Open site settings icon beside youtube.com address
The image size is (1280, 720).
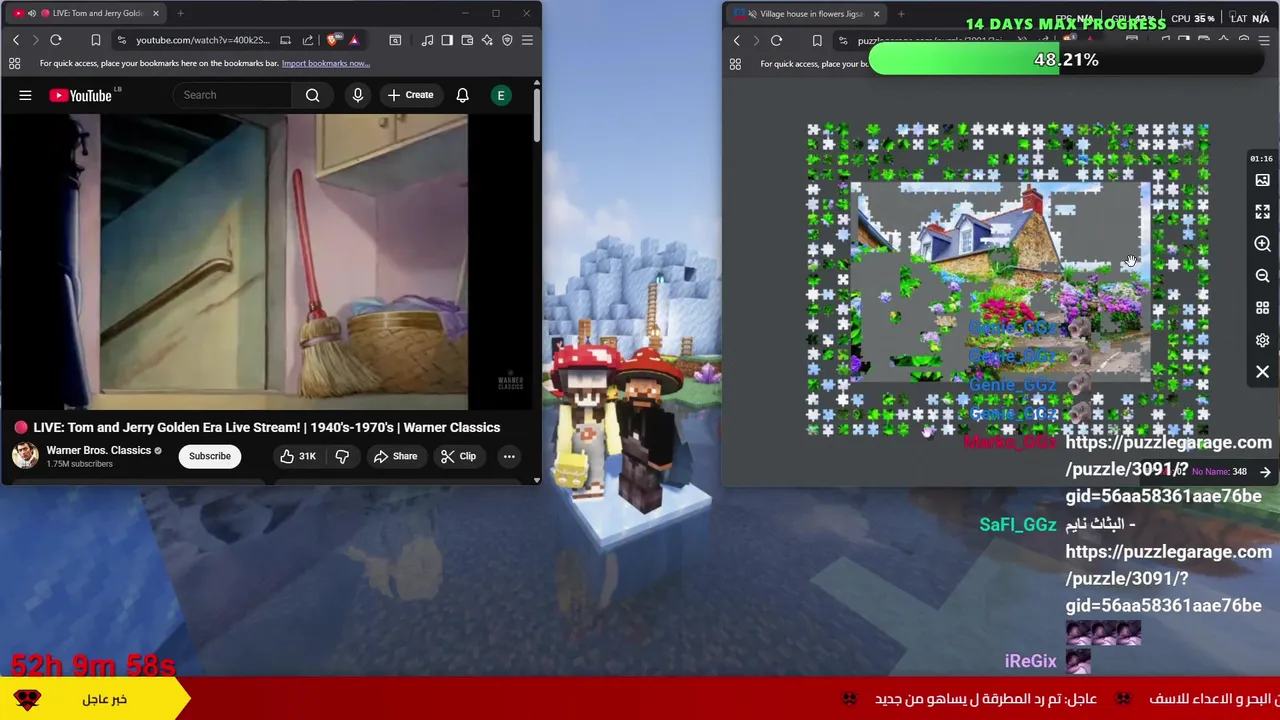121,40
